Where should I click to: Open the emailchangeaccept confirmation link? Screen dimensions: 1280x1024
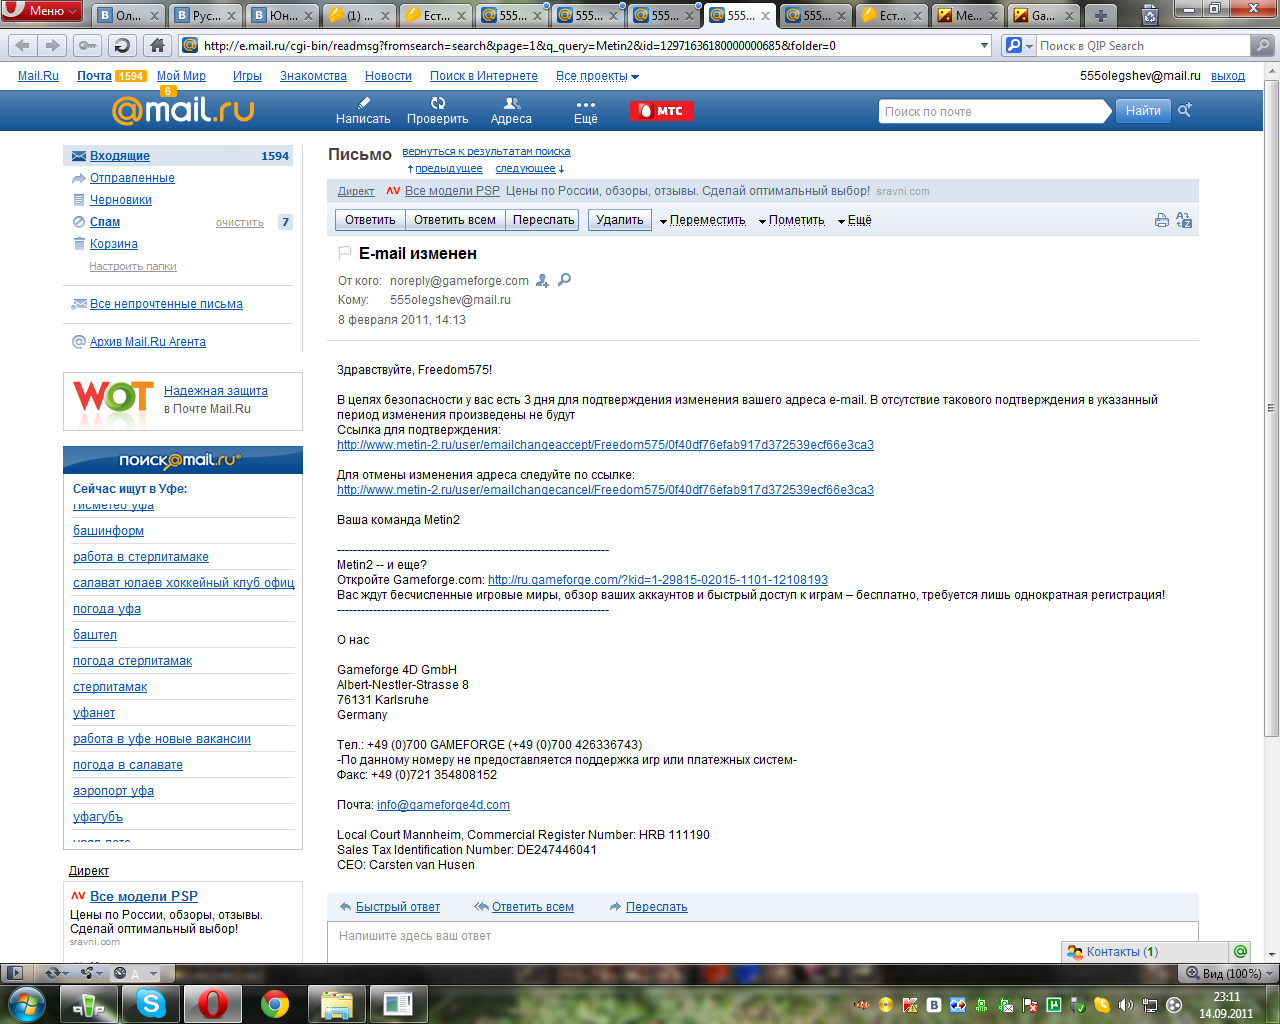605,445
